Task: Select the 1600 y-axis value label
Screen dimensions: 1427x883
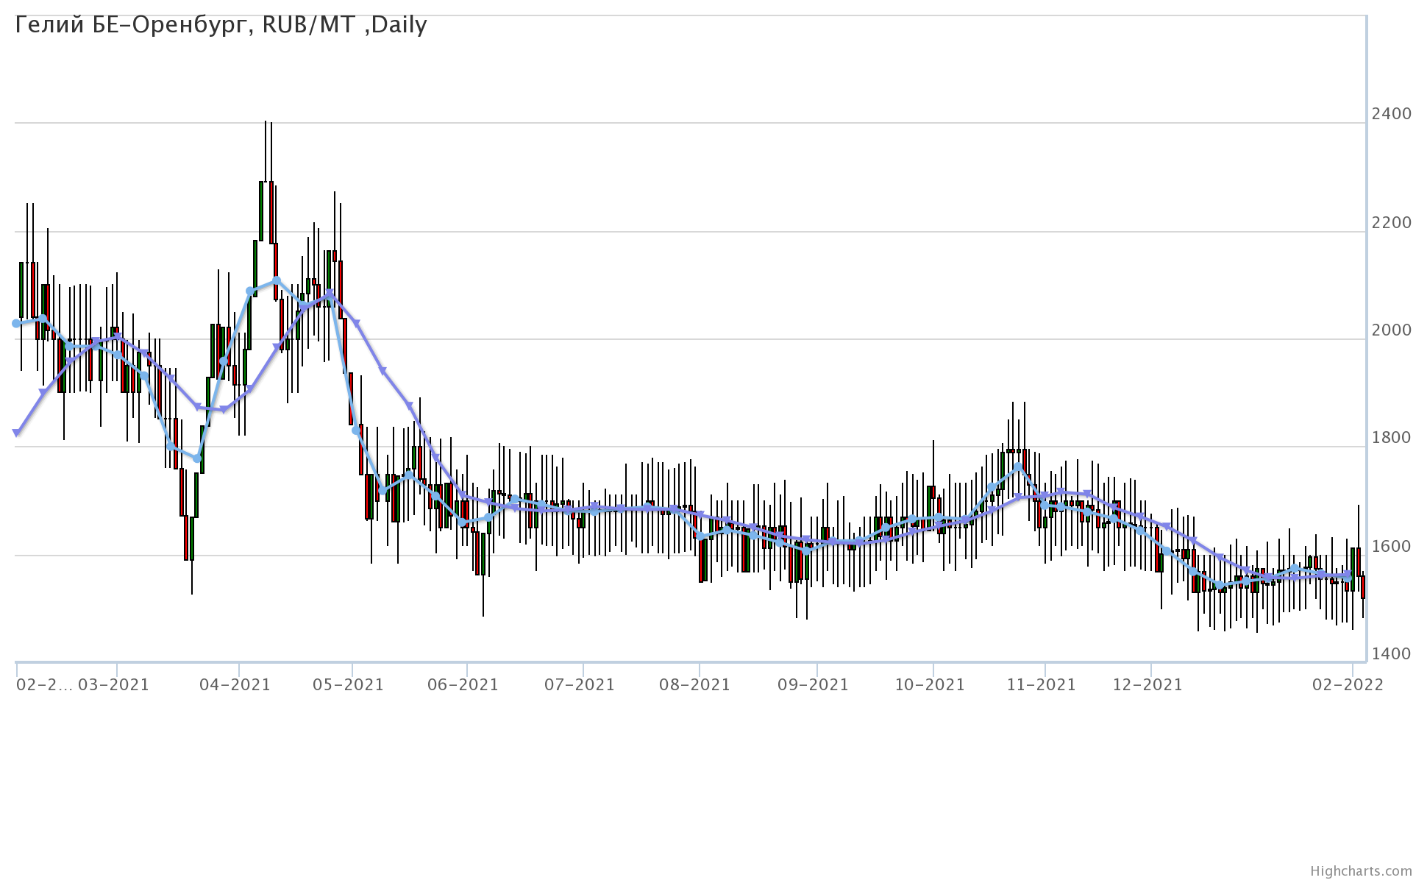Action: coord(1391,546)
